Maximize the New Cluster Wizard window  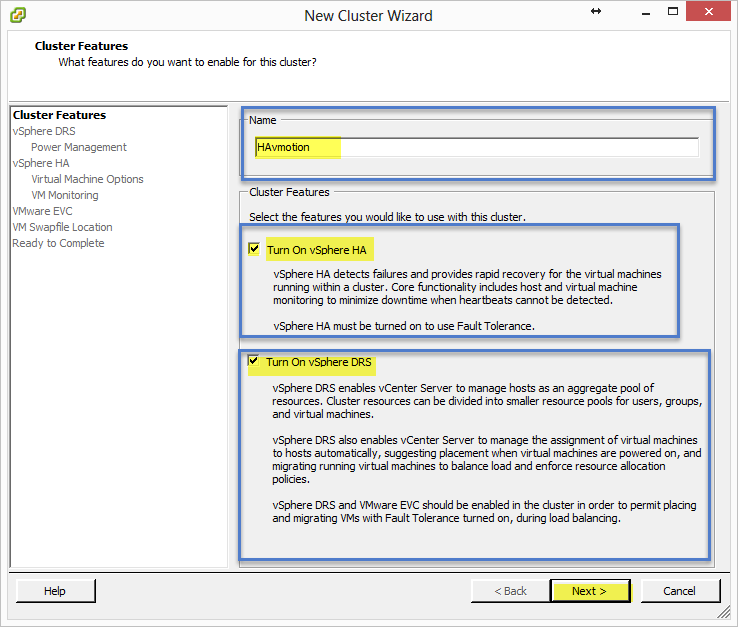[x=673, y=11]
